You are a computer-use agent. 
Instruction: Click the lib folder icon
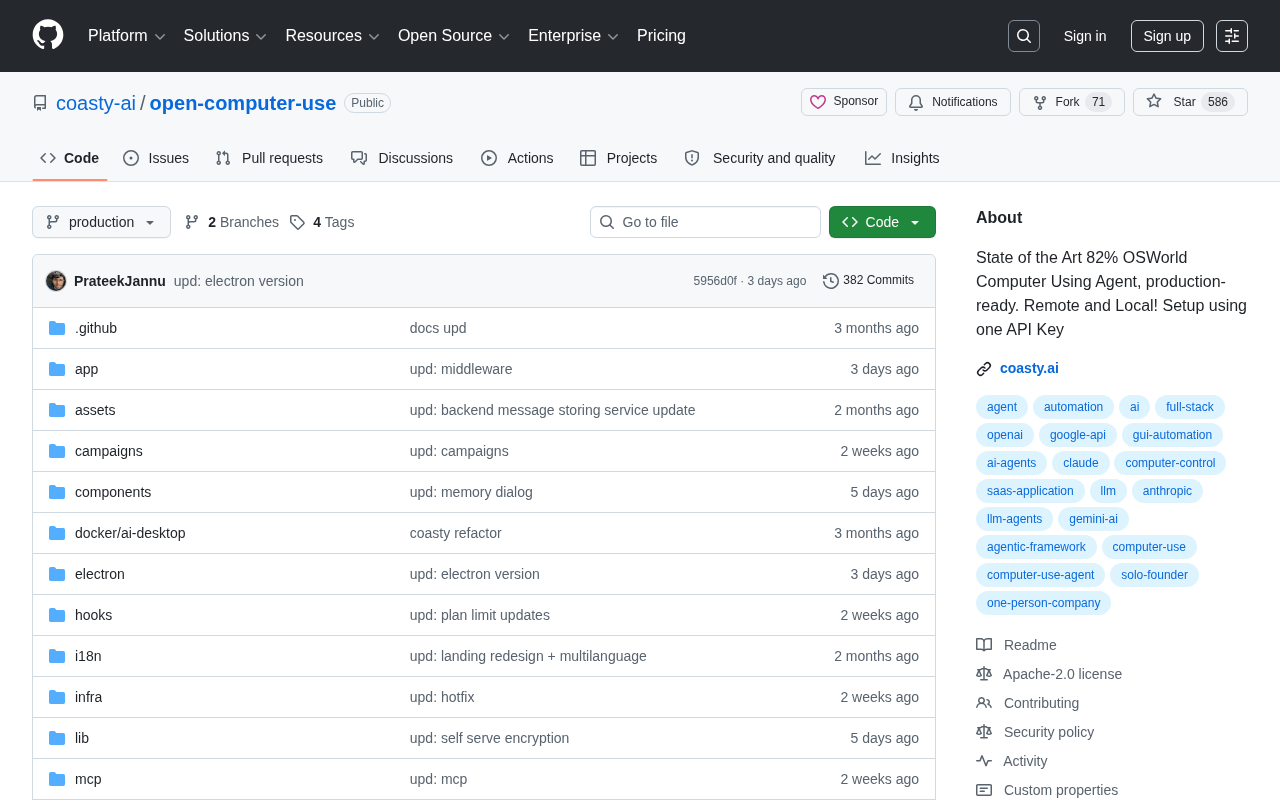pos(57,738)
